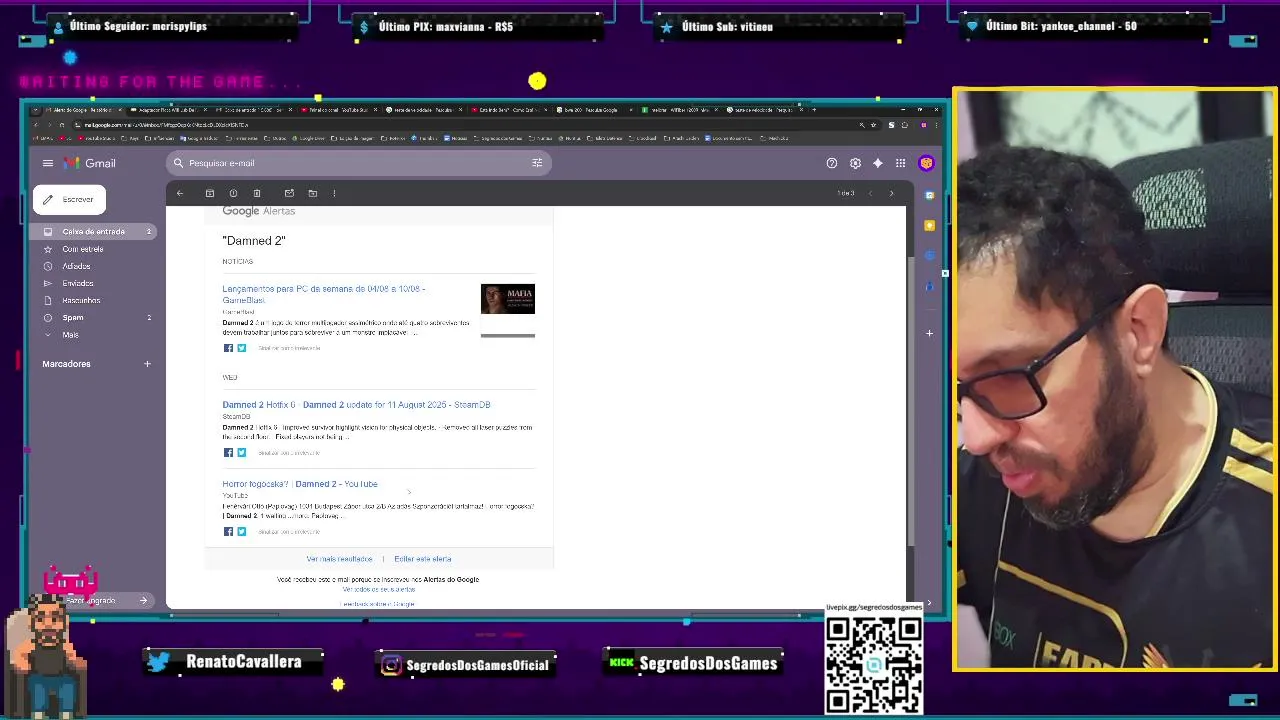The width and height of the screenshot is (1280, 720).
Task: Share GameBlast article on Twitter
Action: tap(241, 348)
